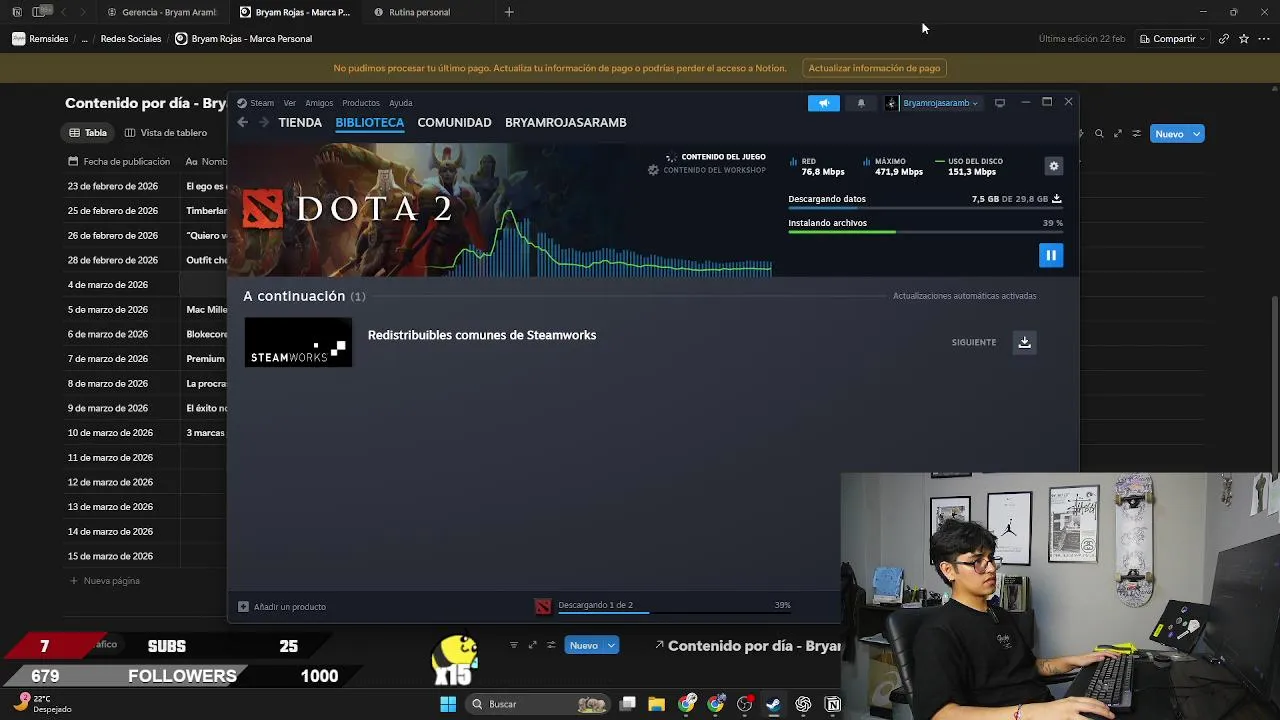Click the Notion expand arrows icon above the table
The width and height of the screenshot is (1280, 720).
click(1118, 134)
